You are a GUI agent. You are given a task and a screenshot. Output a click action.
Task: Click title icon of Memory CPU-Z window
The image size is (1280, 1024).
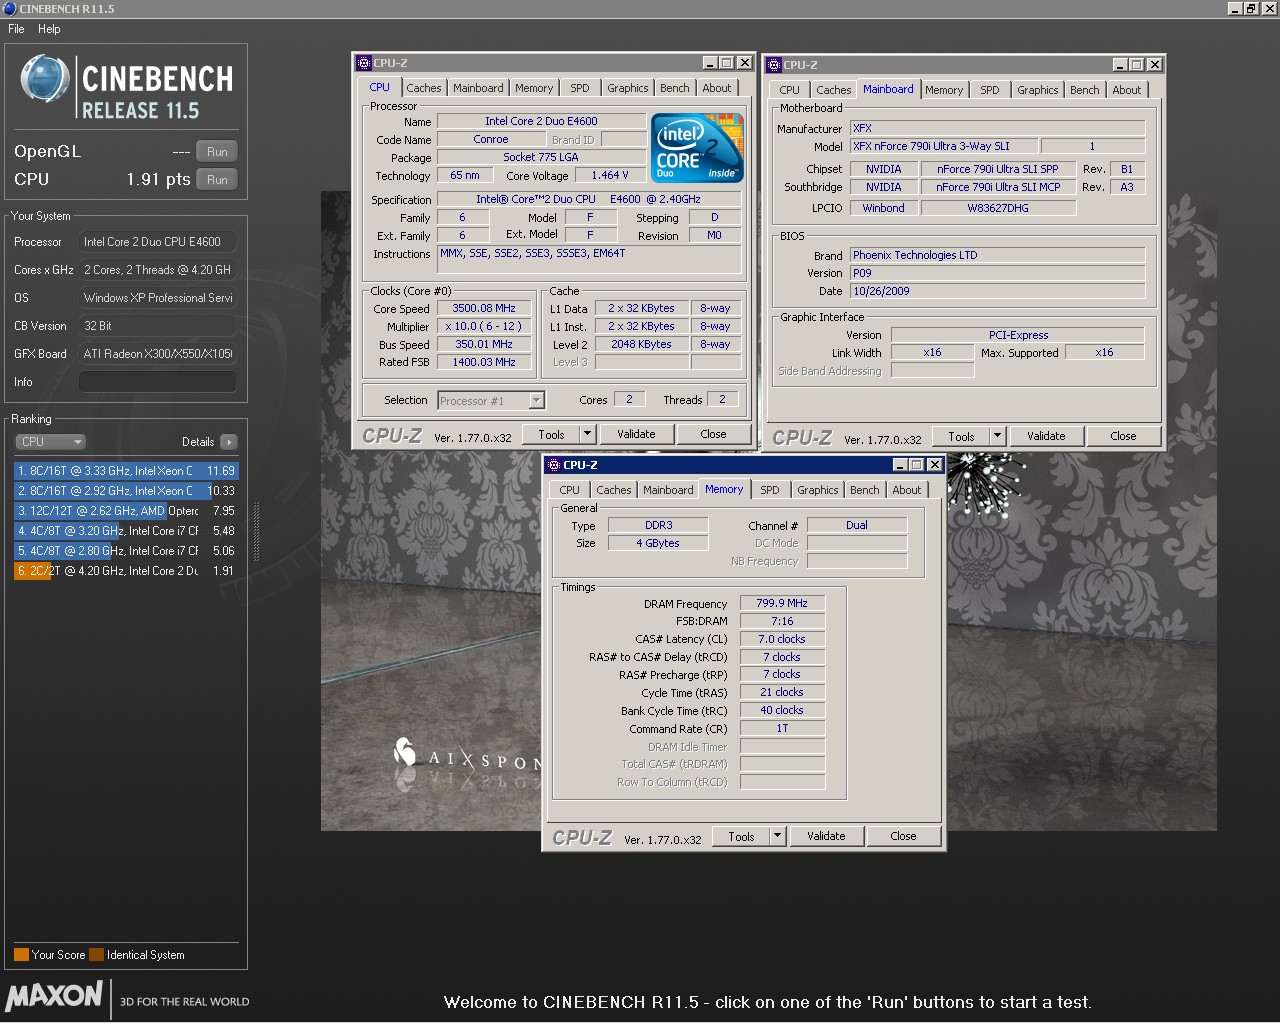554,465
